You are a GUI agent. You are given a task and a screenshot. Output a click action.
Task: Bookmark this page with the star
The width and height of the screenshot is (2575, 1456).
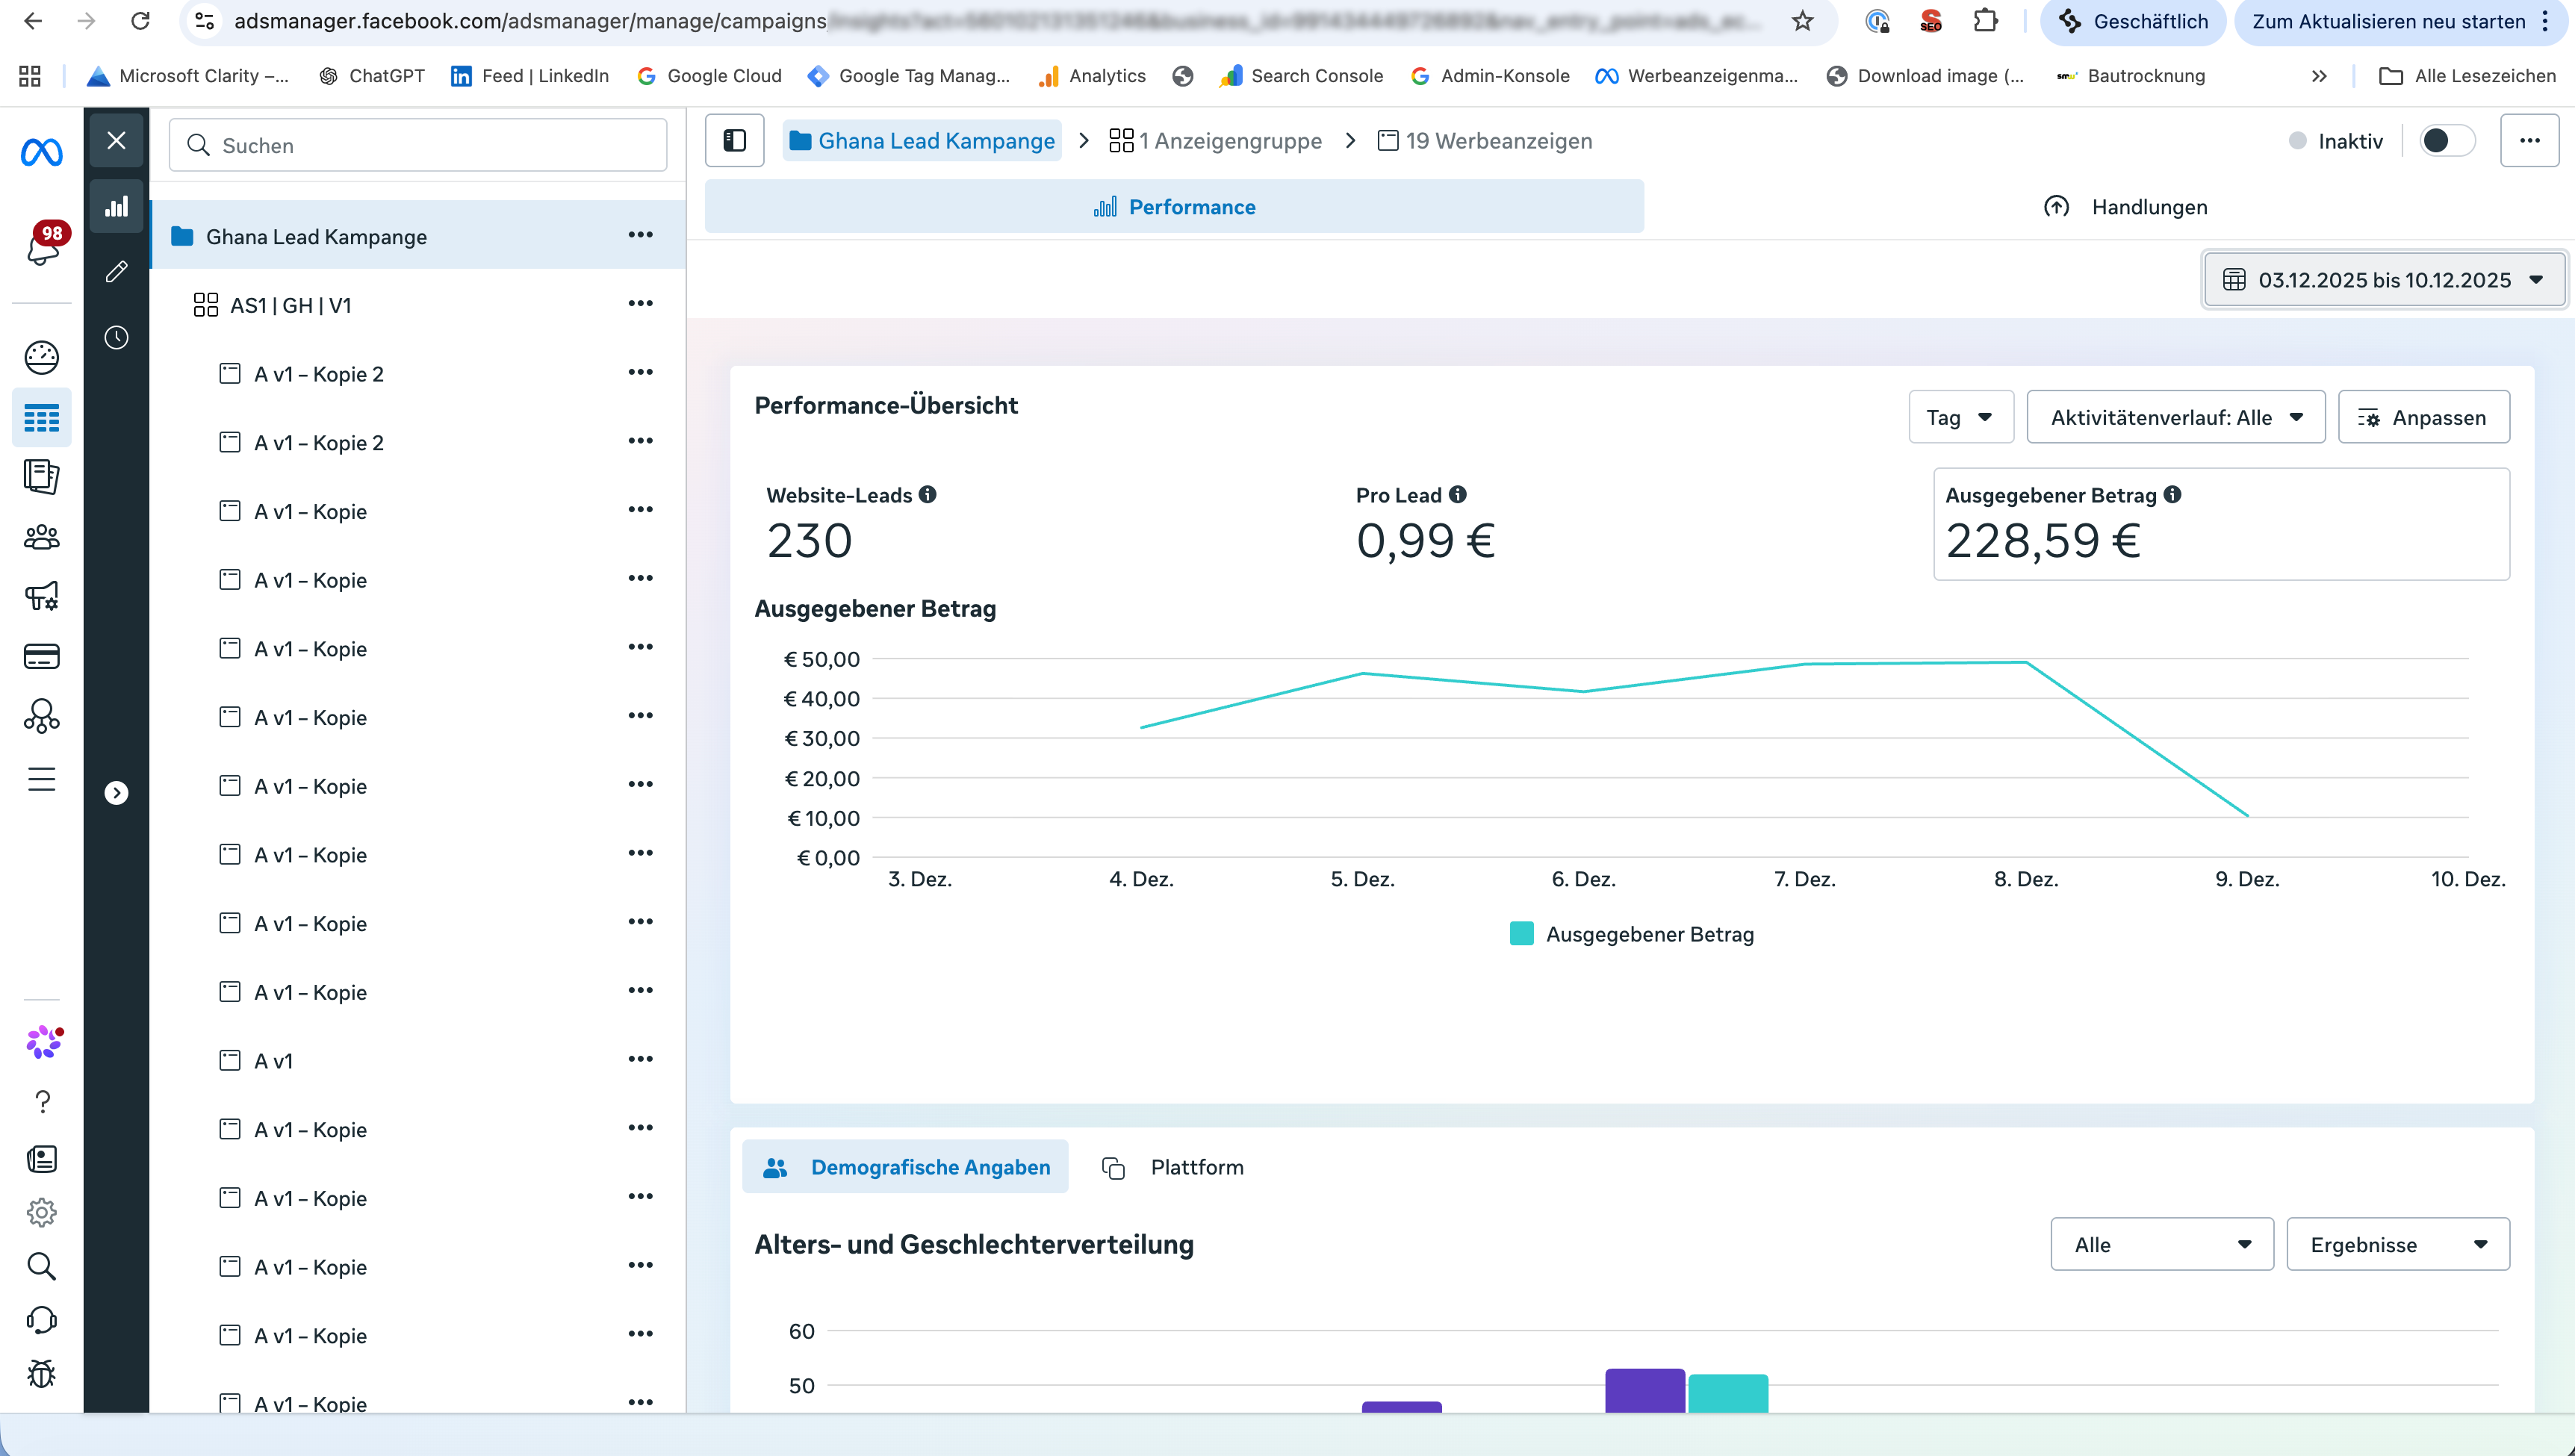(x=1802, y=21)
